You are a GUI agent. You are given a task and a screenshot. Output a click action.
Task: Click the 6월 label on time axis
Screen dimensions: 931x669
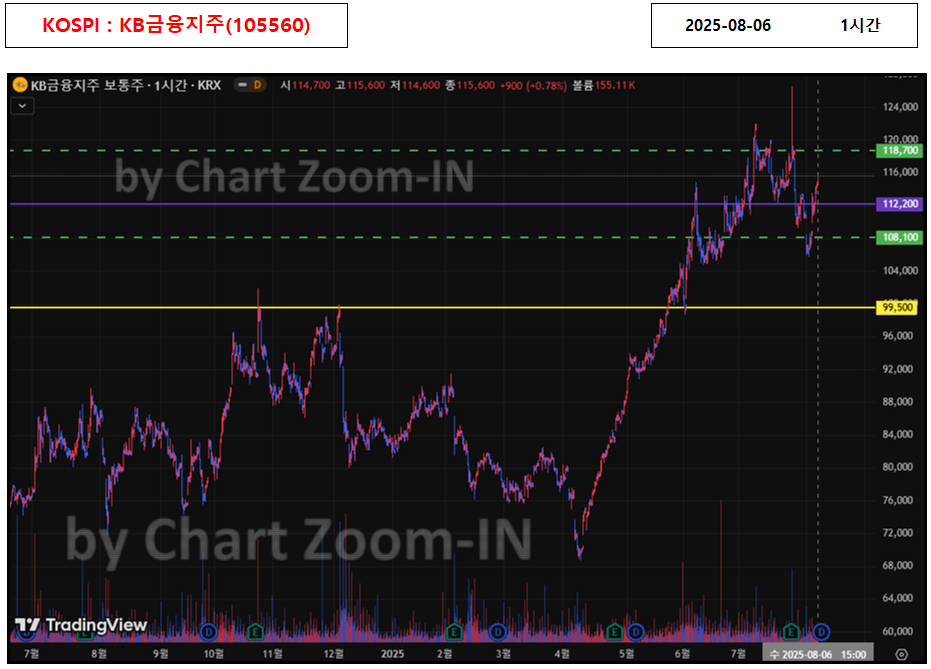coord(682,654)
